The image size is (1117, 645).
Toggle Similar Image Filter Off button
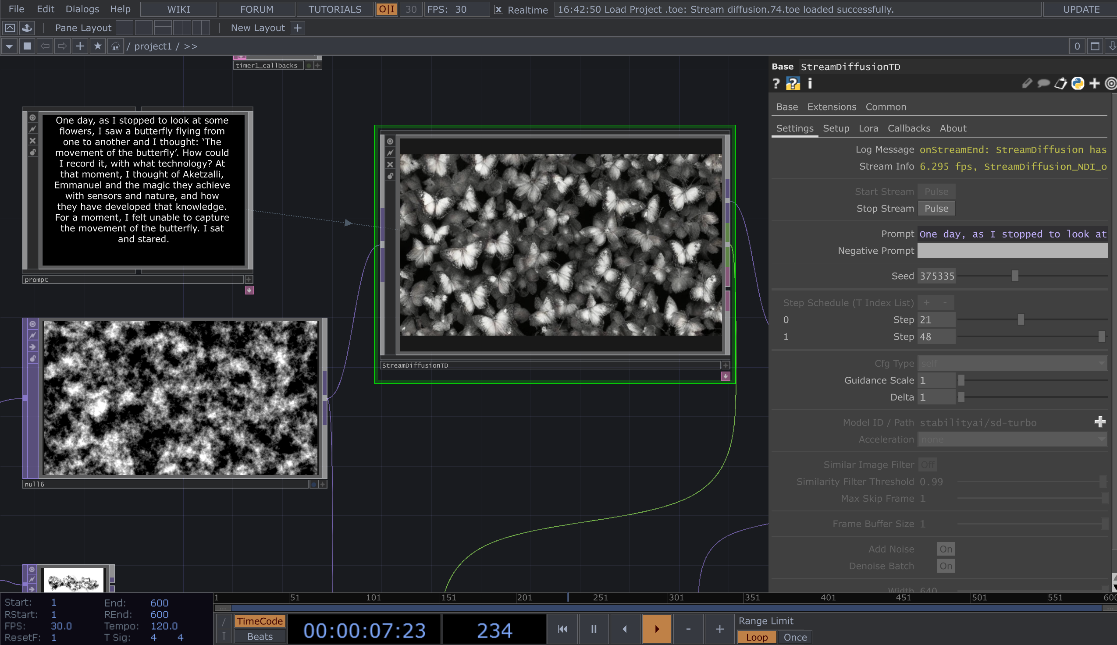click(x=928, y=465)
